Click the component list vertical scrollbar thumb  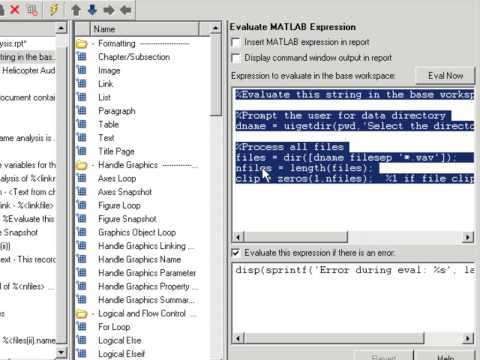click(x=216, y=76)
